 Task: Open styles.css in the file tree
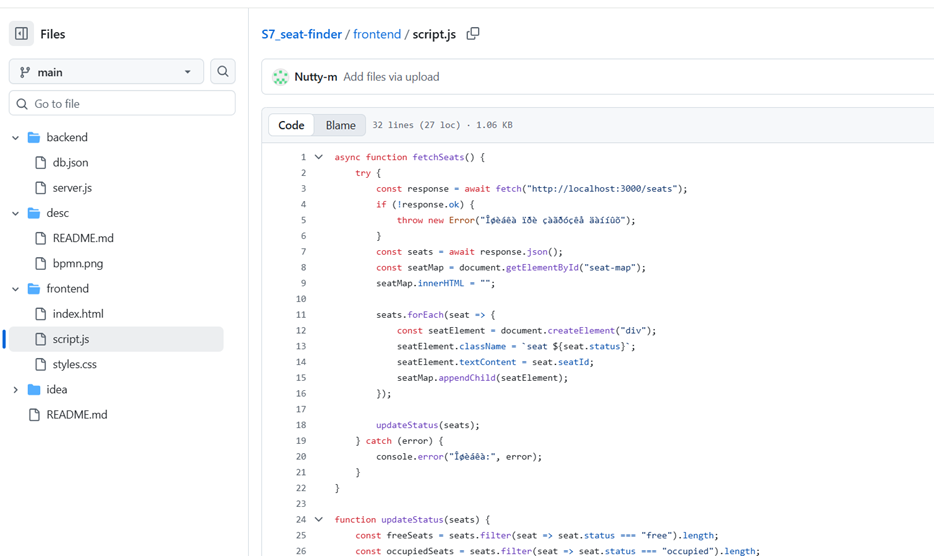[x=74, y=364]
